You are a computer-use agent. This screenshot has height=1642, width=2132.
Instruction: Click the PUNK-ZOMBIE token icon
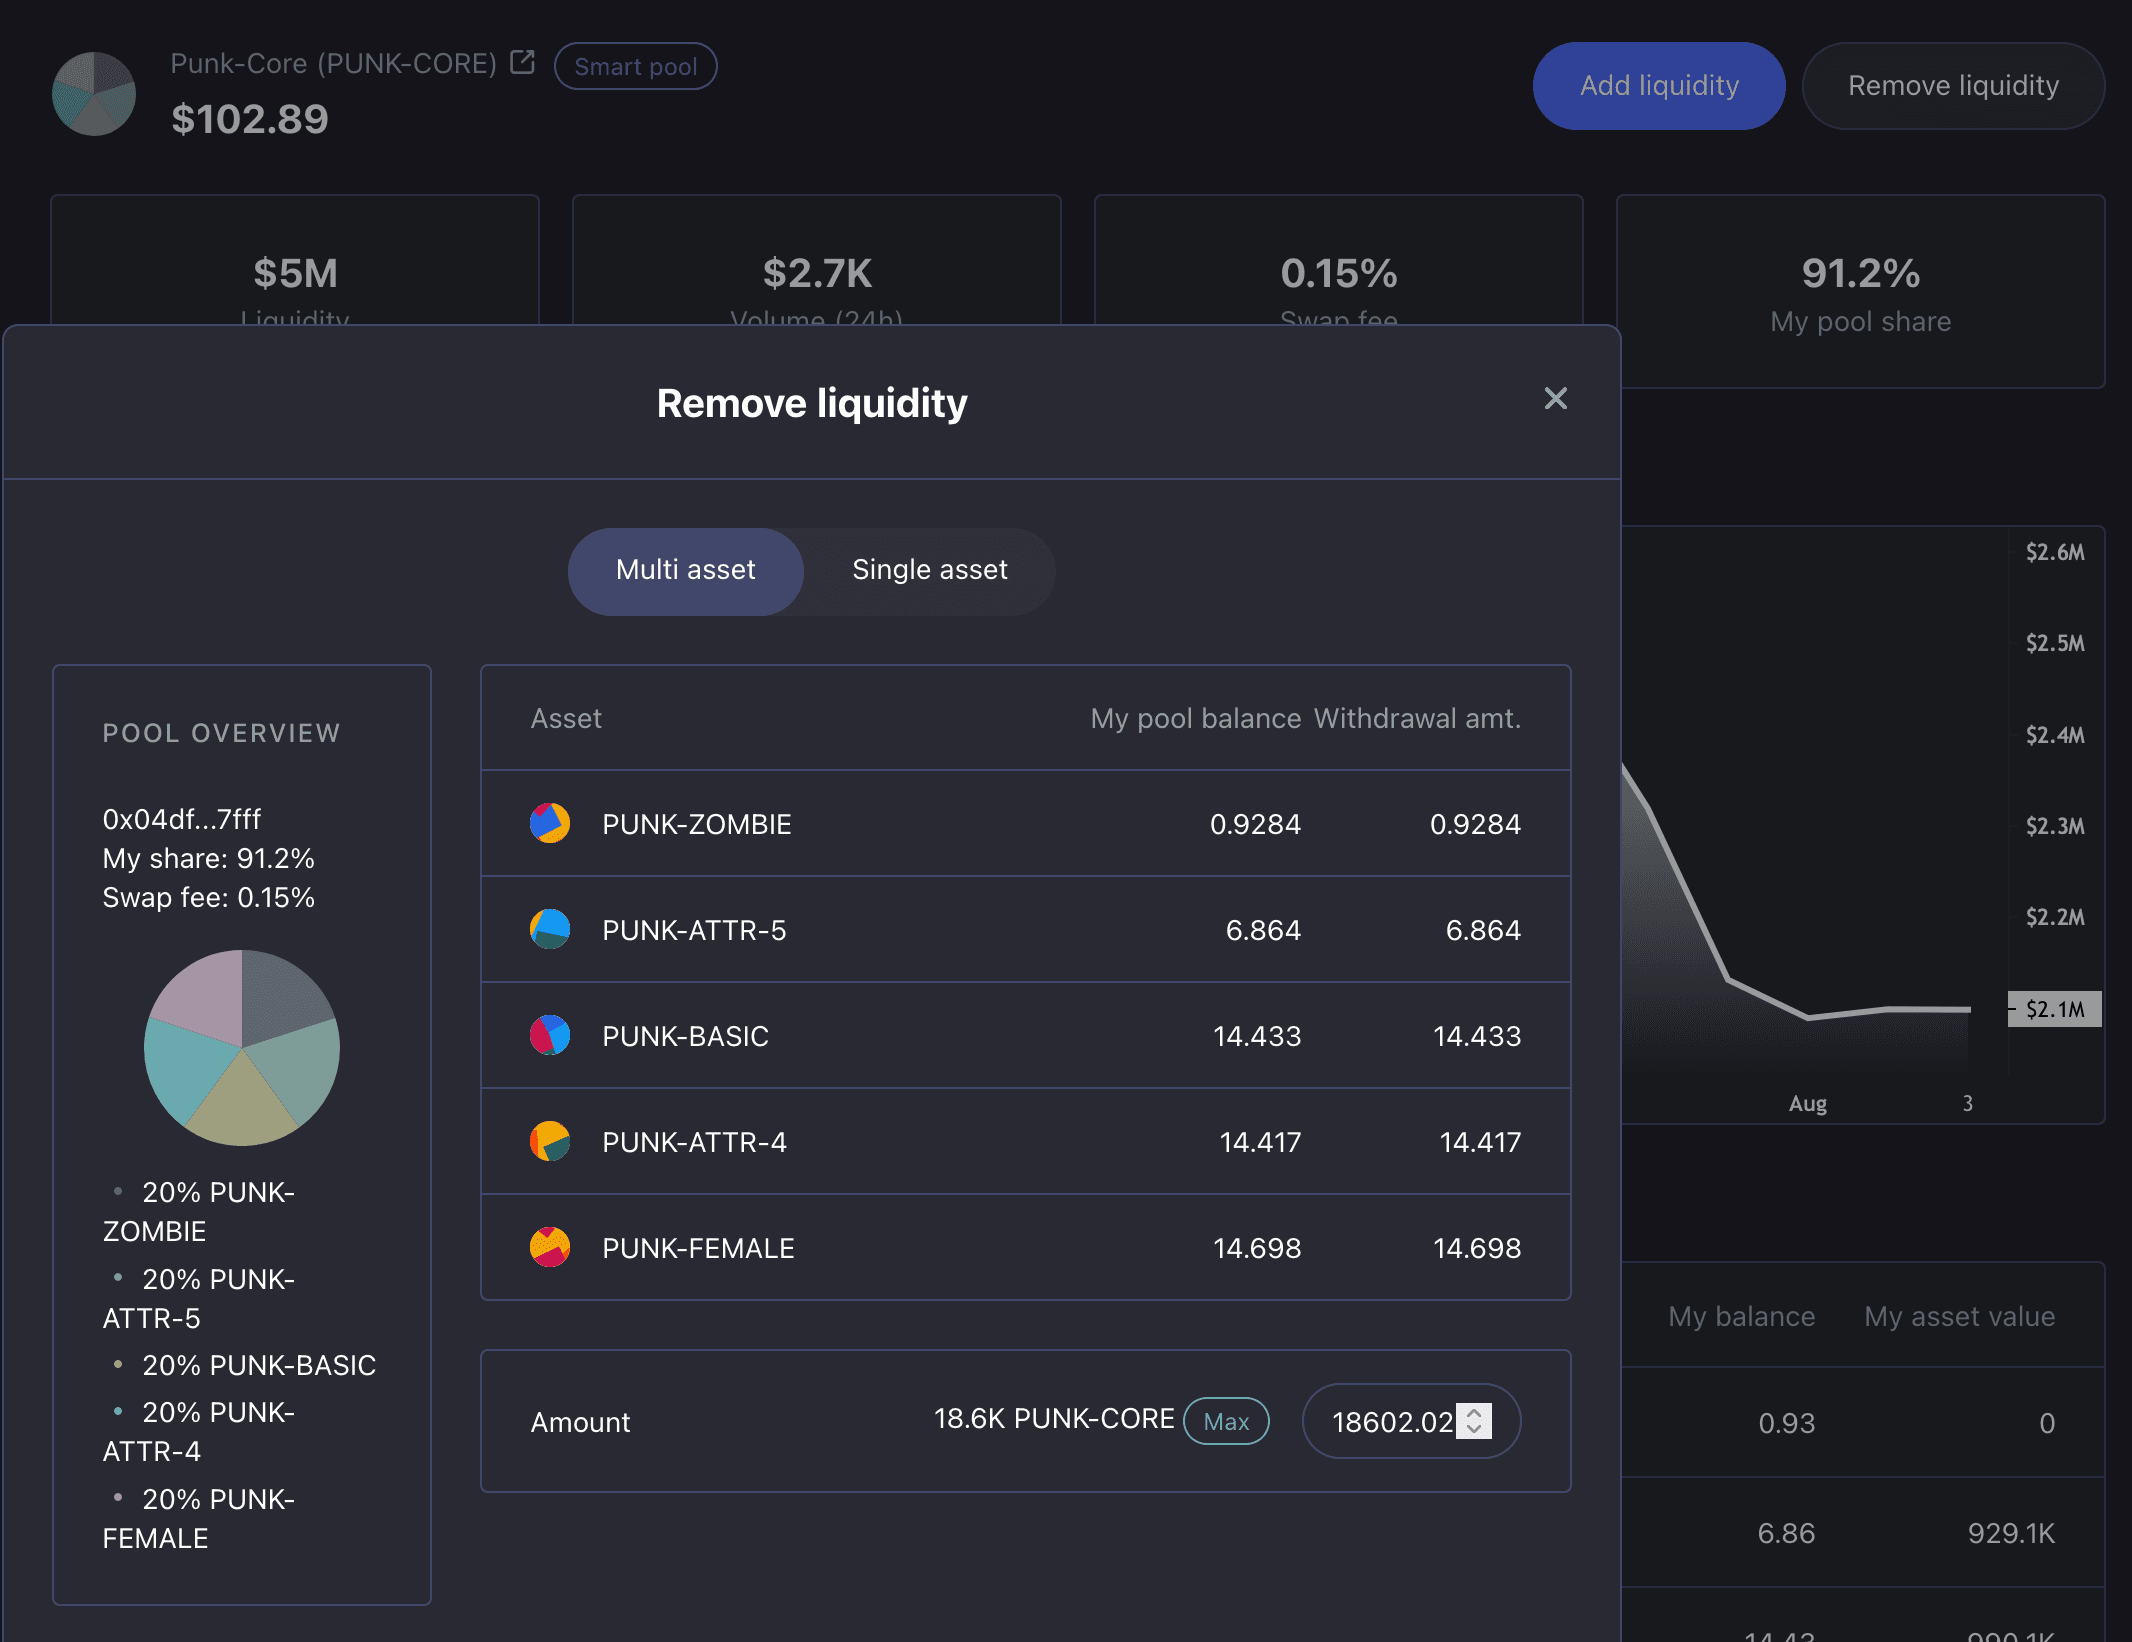[x=550, y=823]
